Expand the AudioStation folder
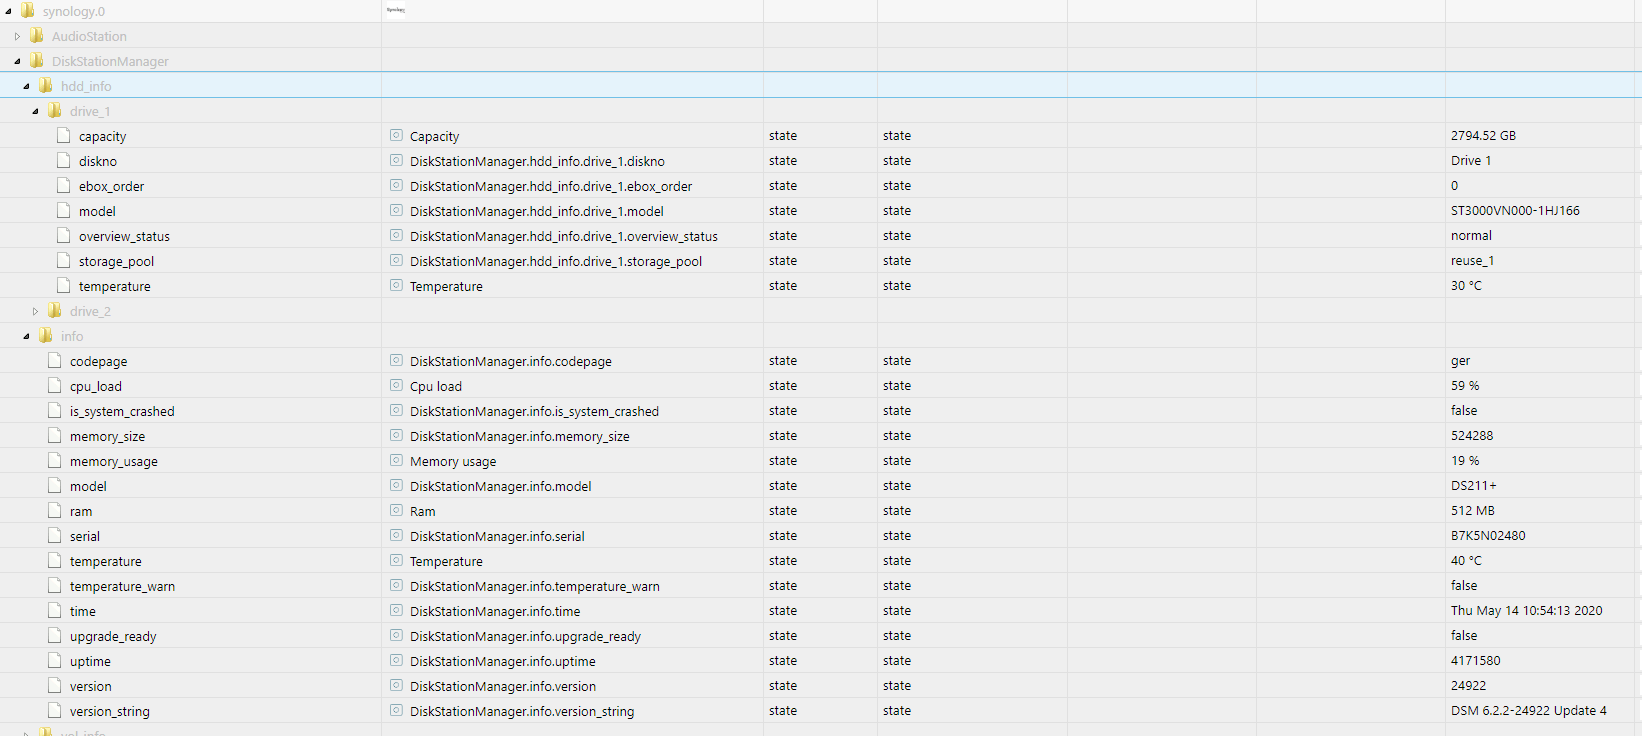Viewport: 1642px width, 740px height. coord(17,36)
